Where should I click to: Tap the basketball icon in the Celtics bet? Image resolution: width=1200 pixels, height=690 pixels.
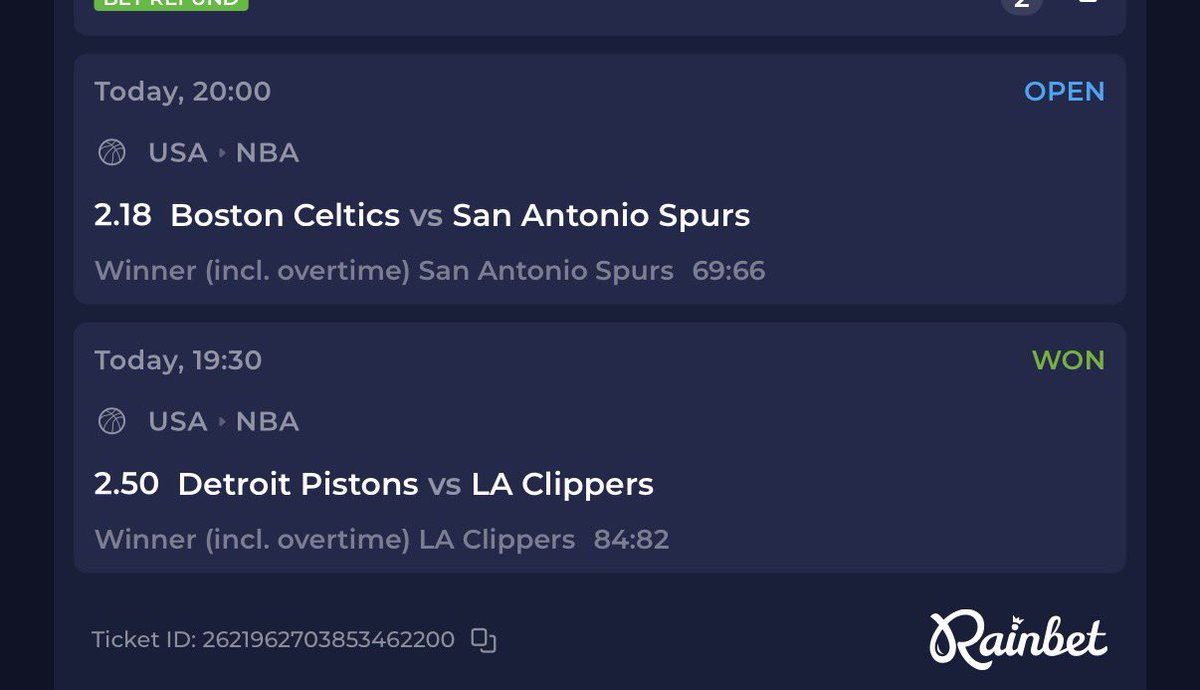pos(112,153)
